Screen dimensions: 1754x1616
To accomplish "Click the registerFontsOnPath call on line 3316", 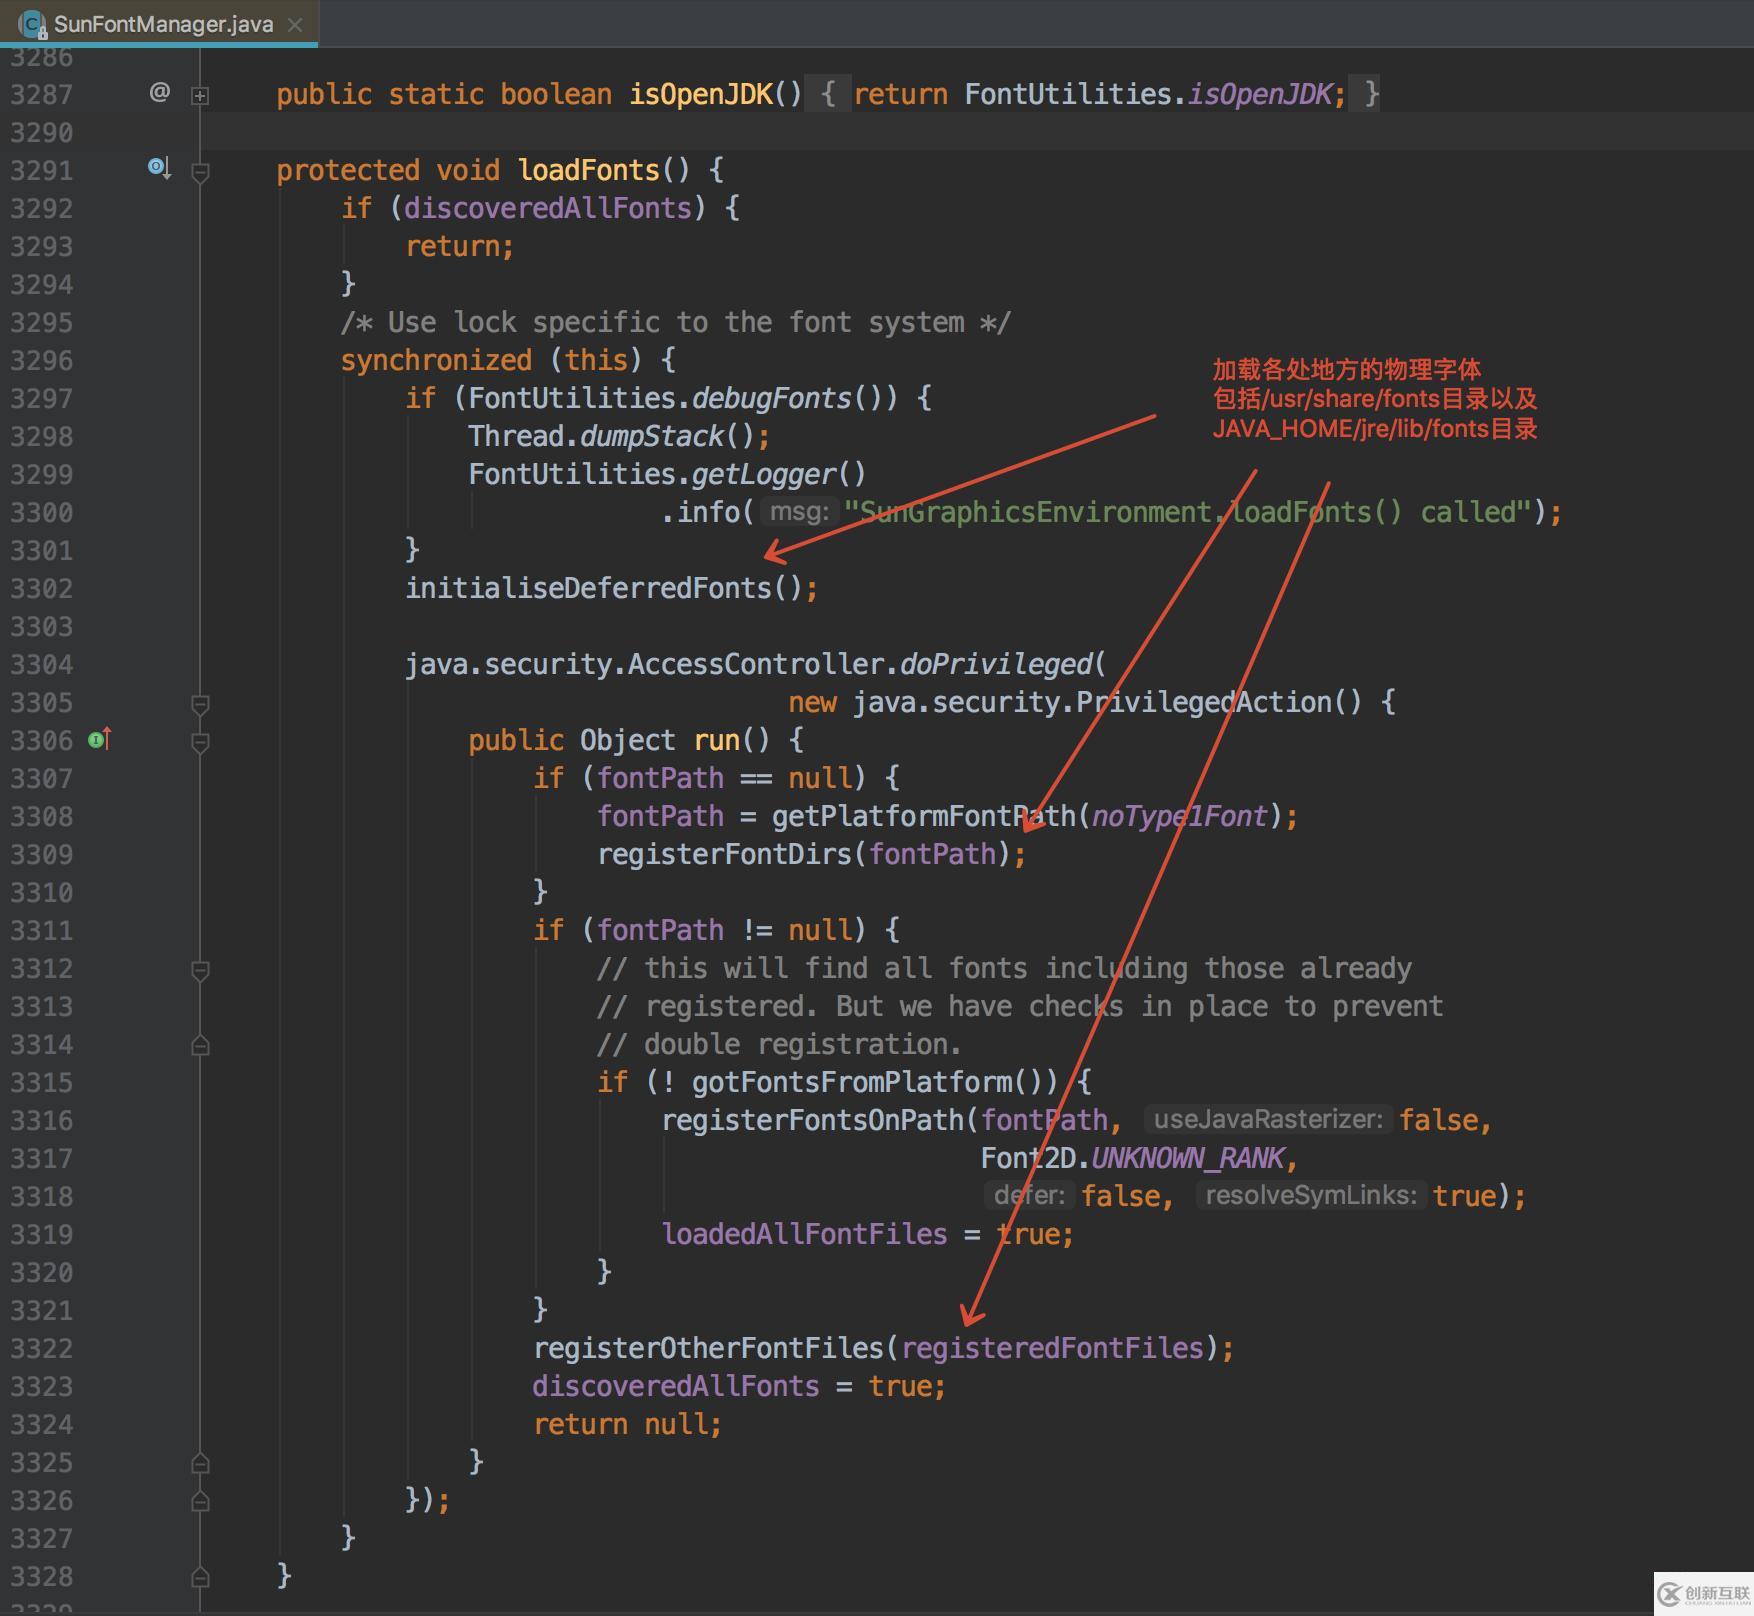I will pyautogui.click(x=813, y=1120).
